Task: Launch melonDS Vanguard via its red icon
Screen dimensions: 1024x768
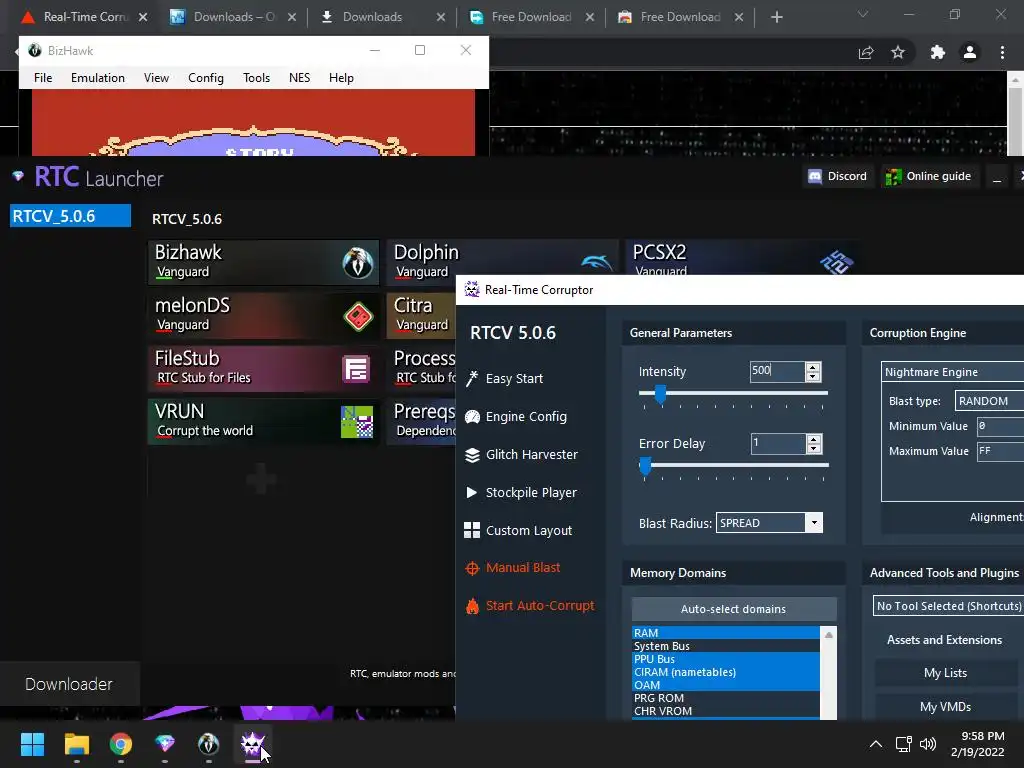Action: [357, 316]
